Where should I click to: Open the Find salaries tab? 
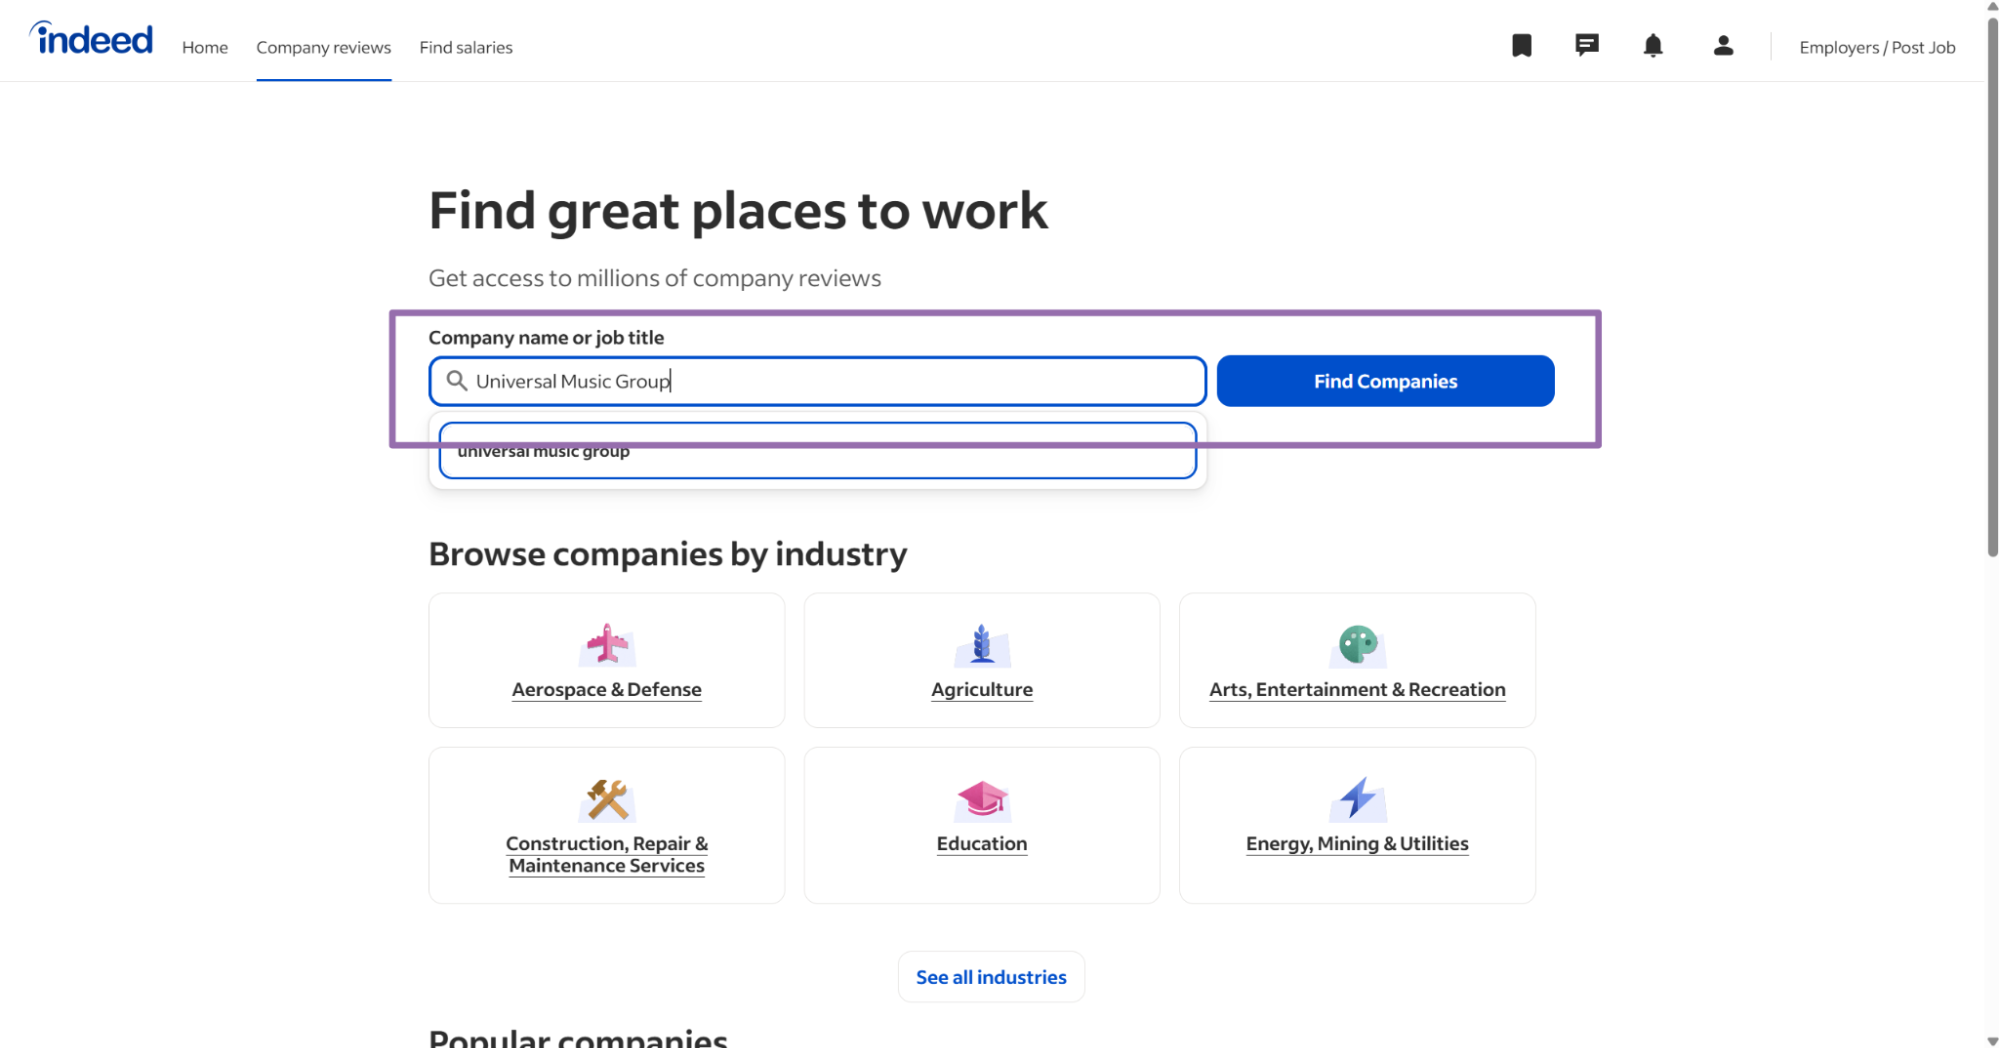[466, 48]
